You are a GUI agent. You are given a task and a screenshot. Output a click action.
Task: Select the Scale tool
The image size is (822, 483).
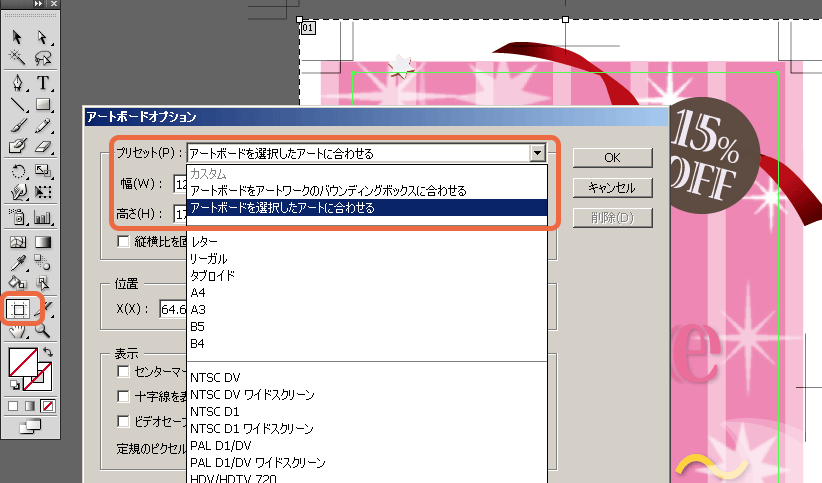click(42, 171)
